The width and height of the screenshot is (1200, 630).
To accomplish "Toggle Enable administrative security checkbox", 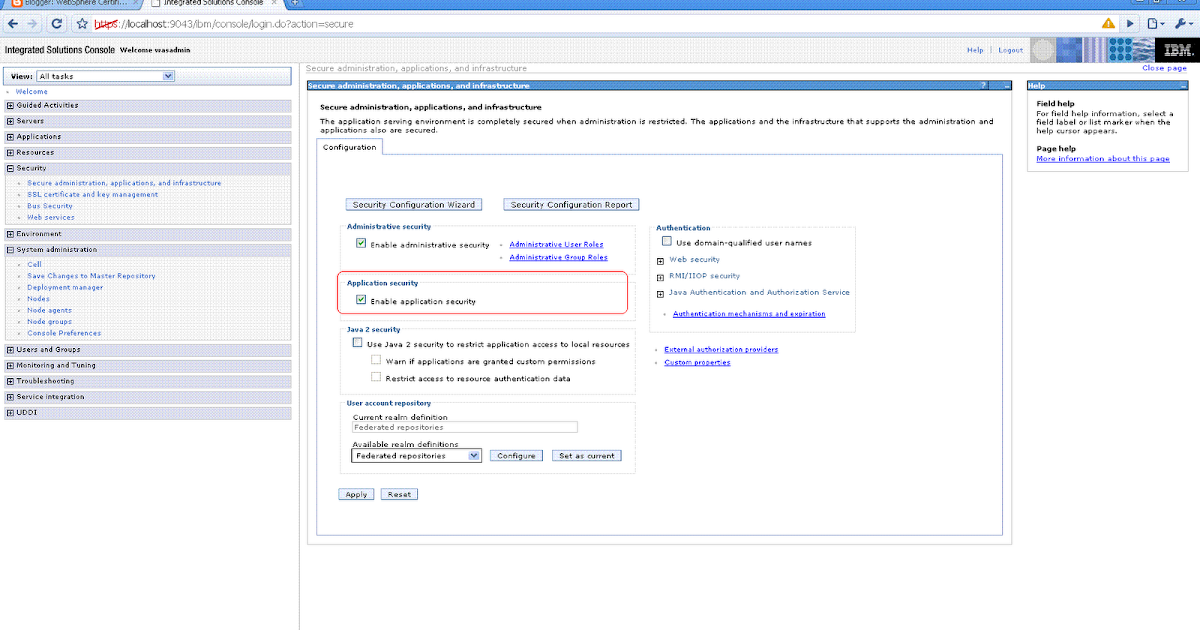I will click(361, 243).
